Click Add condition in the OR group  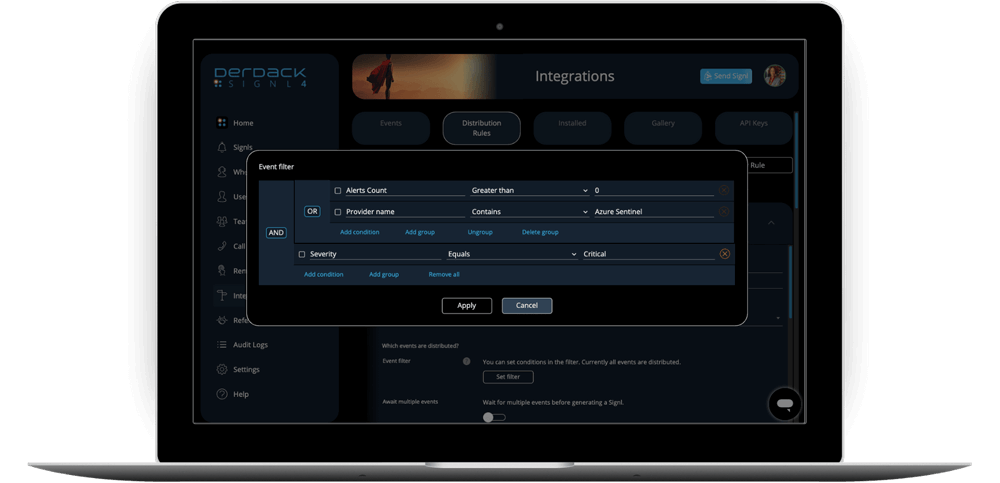pyautogui.click(x=360, y=232)
